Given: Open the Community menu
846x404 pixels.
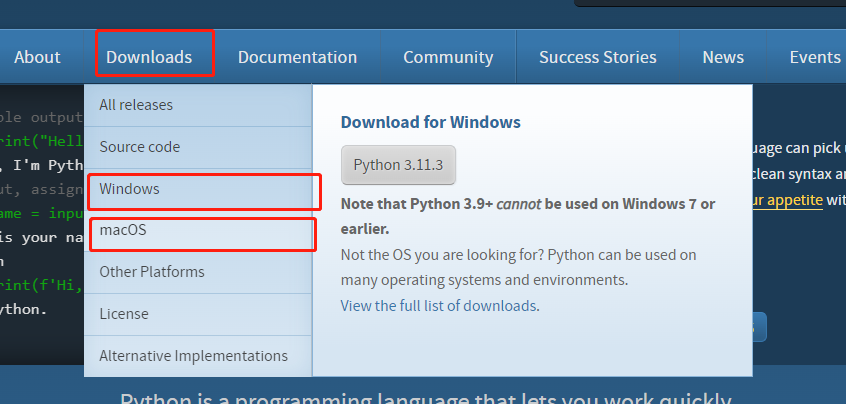Looking at the screenshot, I should click(447, 57).
